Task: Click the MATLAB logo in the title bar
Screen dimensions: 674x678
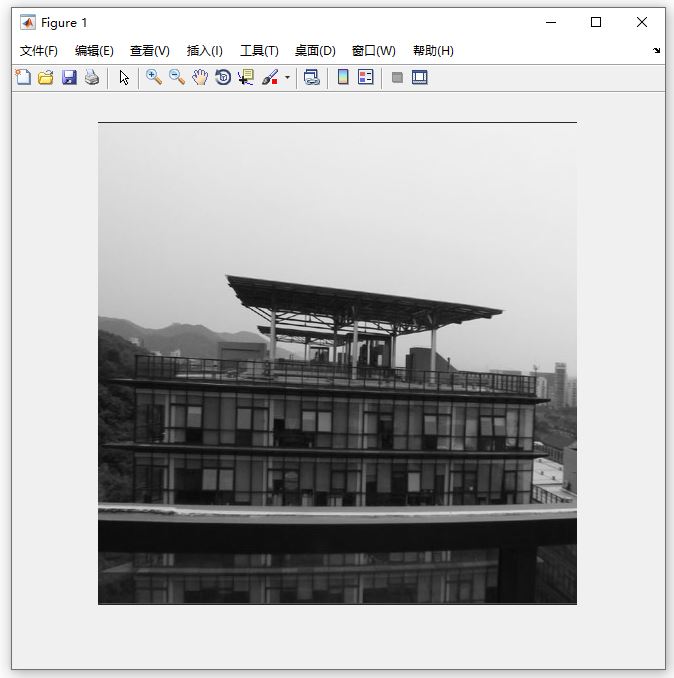Action: (x=28, y=22)
